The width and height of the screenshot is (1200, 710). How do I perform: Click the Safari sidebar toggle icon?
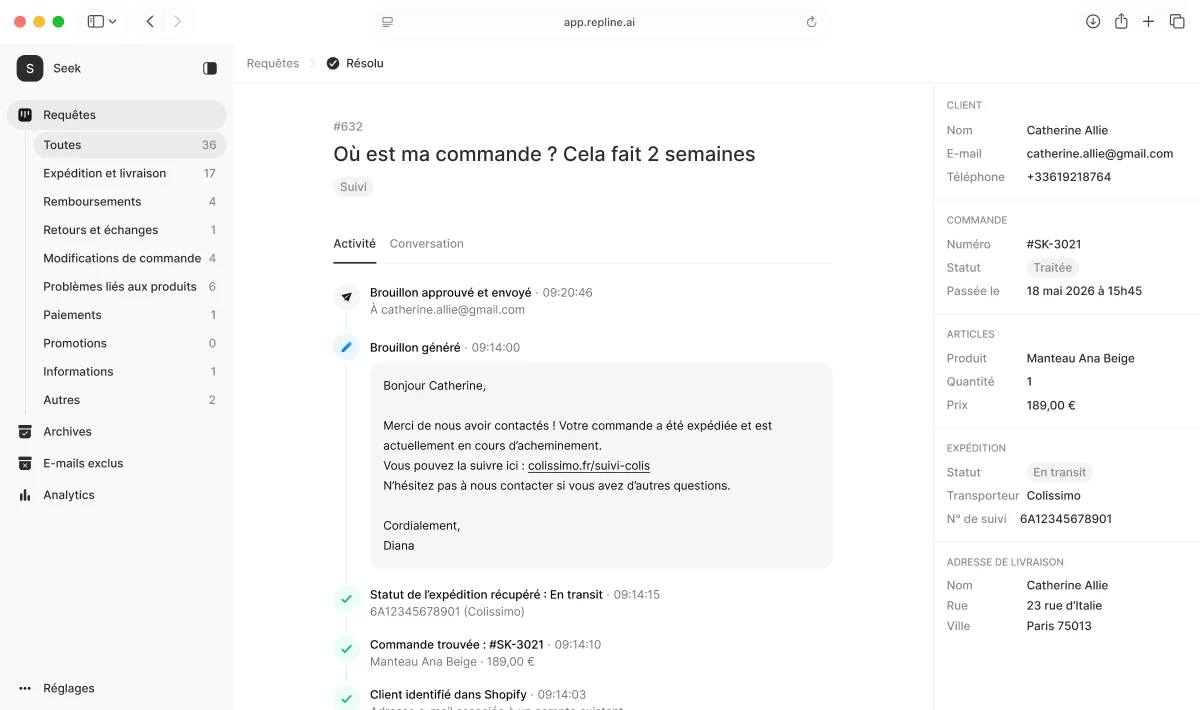(x=95, y=21)
